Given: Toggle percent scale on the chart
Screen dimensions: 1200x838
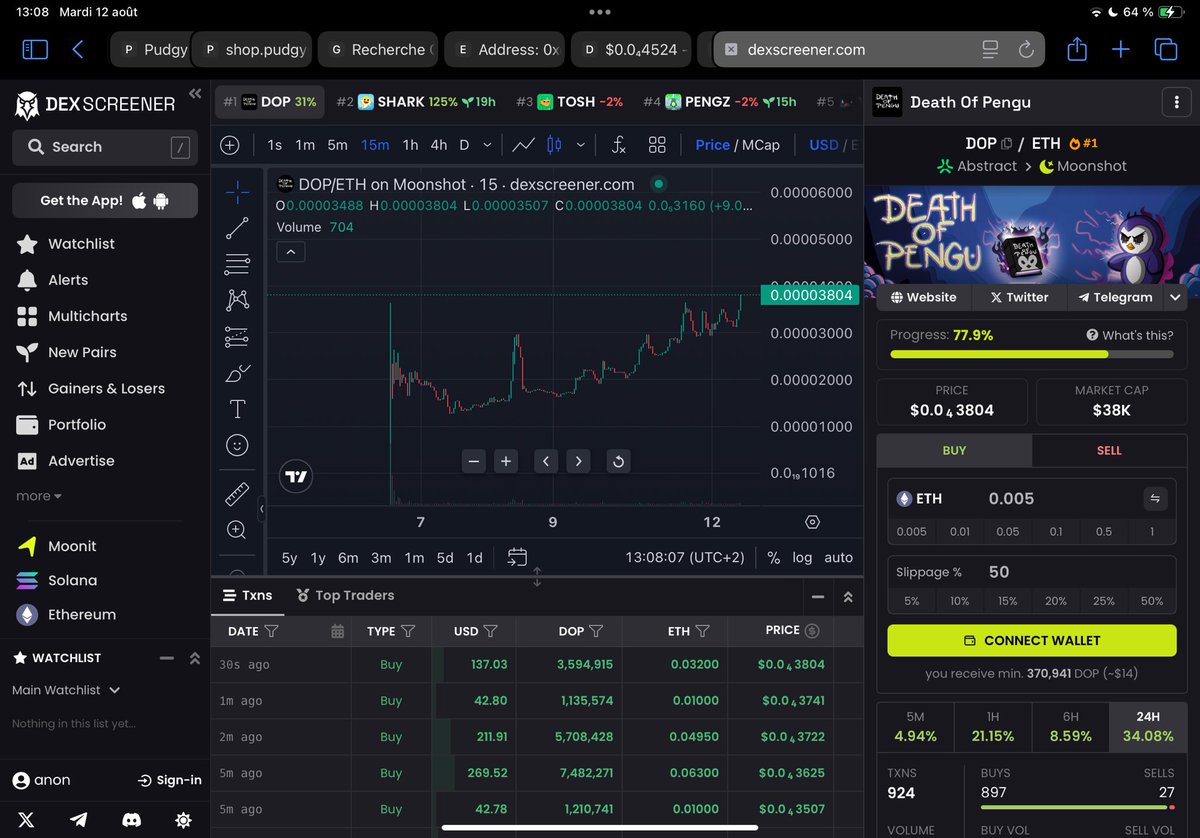Looking at the screenshot, I should (773, 557).
